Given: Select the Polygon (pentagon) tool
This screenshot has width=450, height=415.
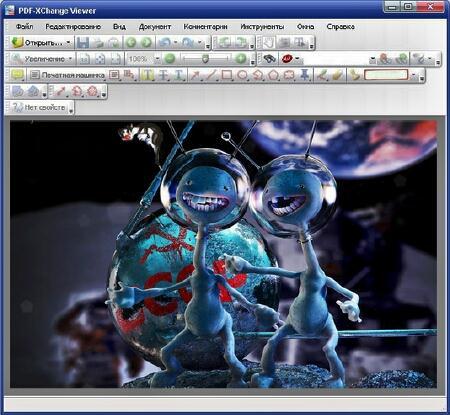Looking at the screenshot, I should click(x=273, y=75).
